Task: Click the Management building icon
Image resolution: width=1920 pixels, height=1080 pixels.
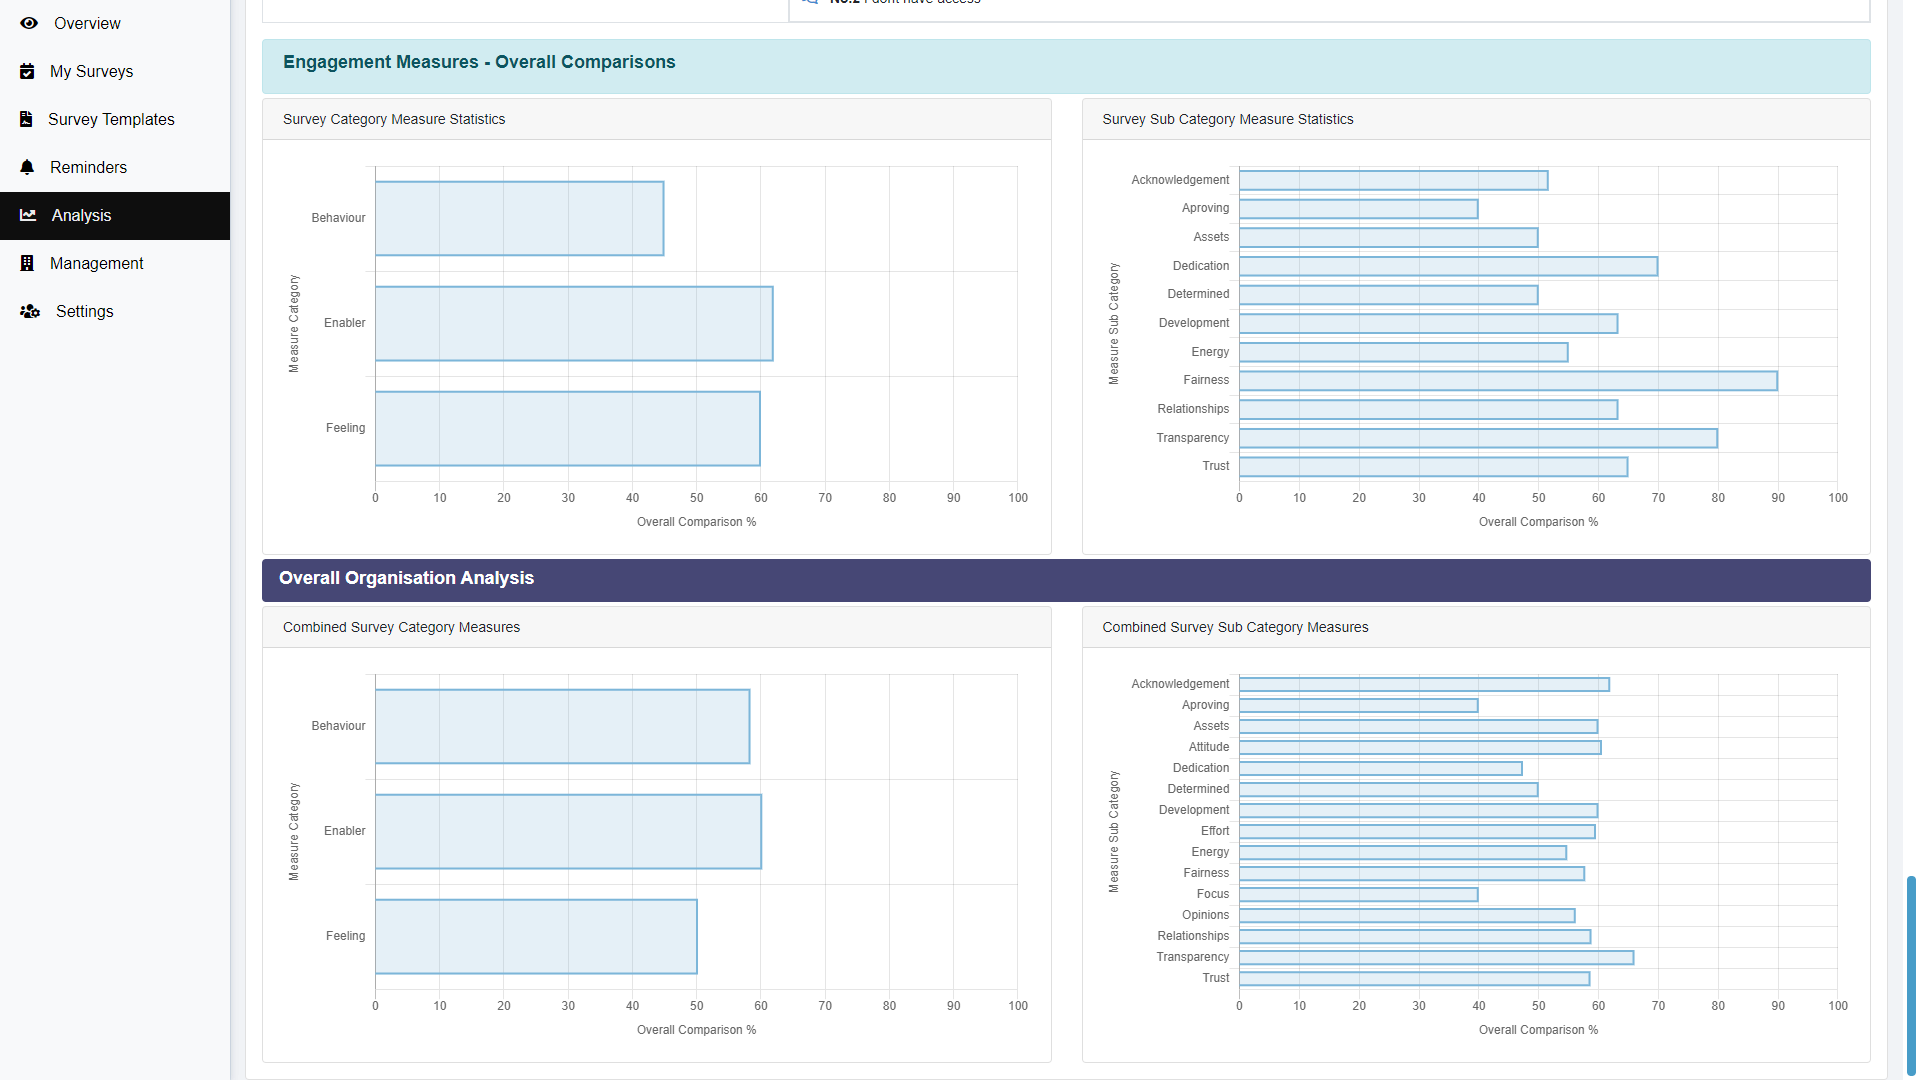Action: [27, 263]
